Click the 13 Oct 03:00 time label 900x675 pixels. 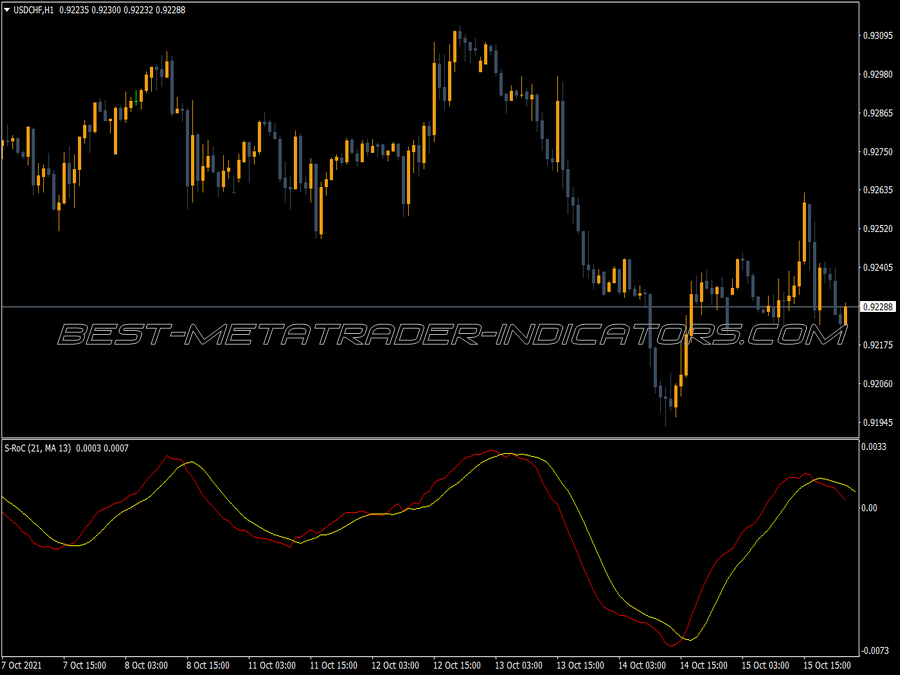(x=519, y=666)
